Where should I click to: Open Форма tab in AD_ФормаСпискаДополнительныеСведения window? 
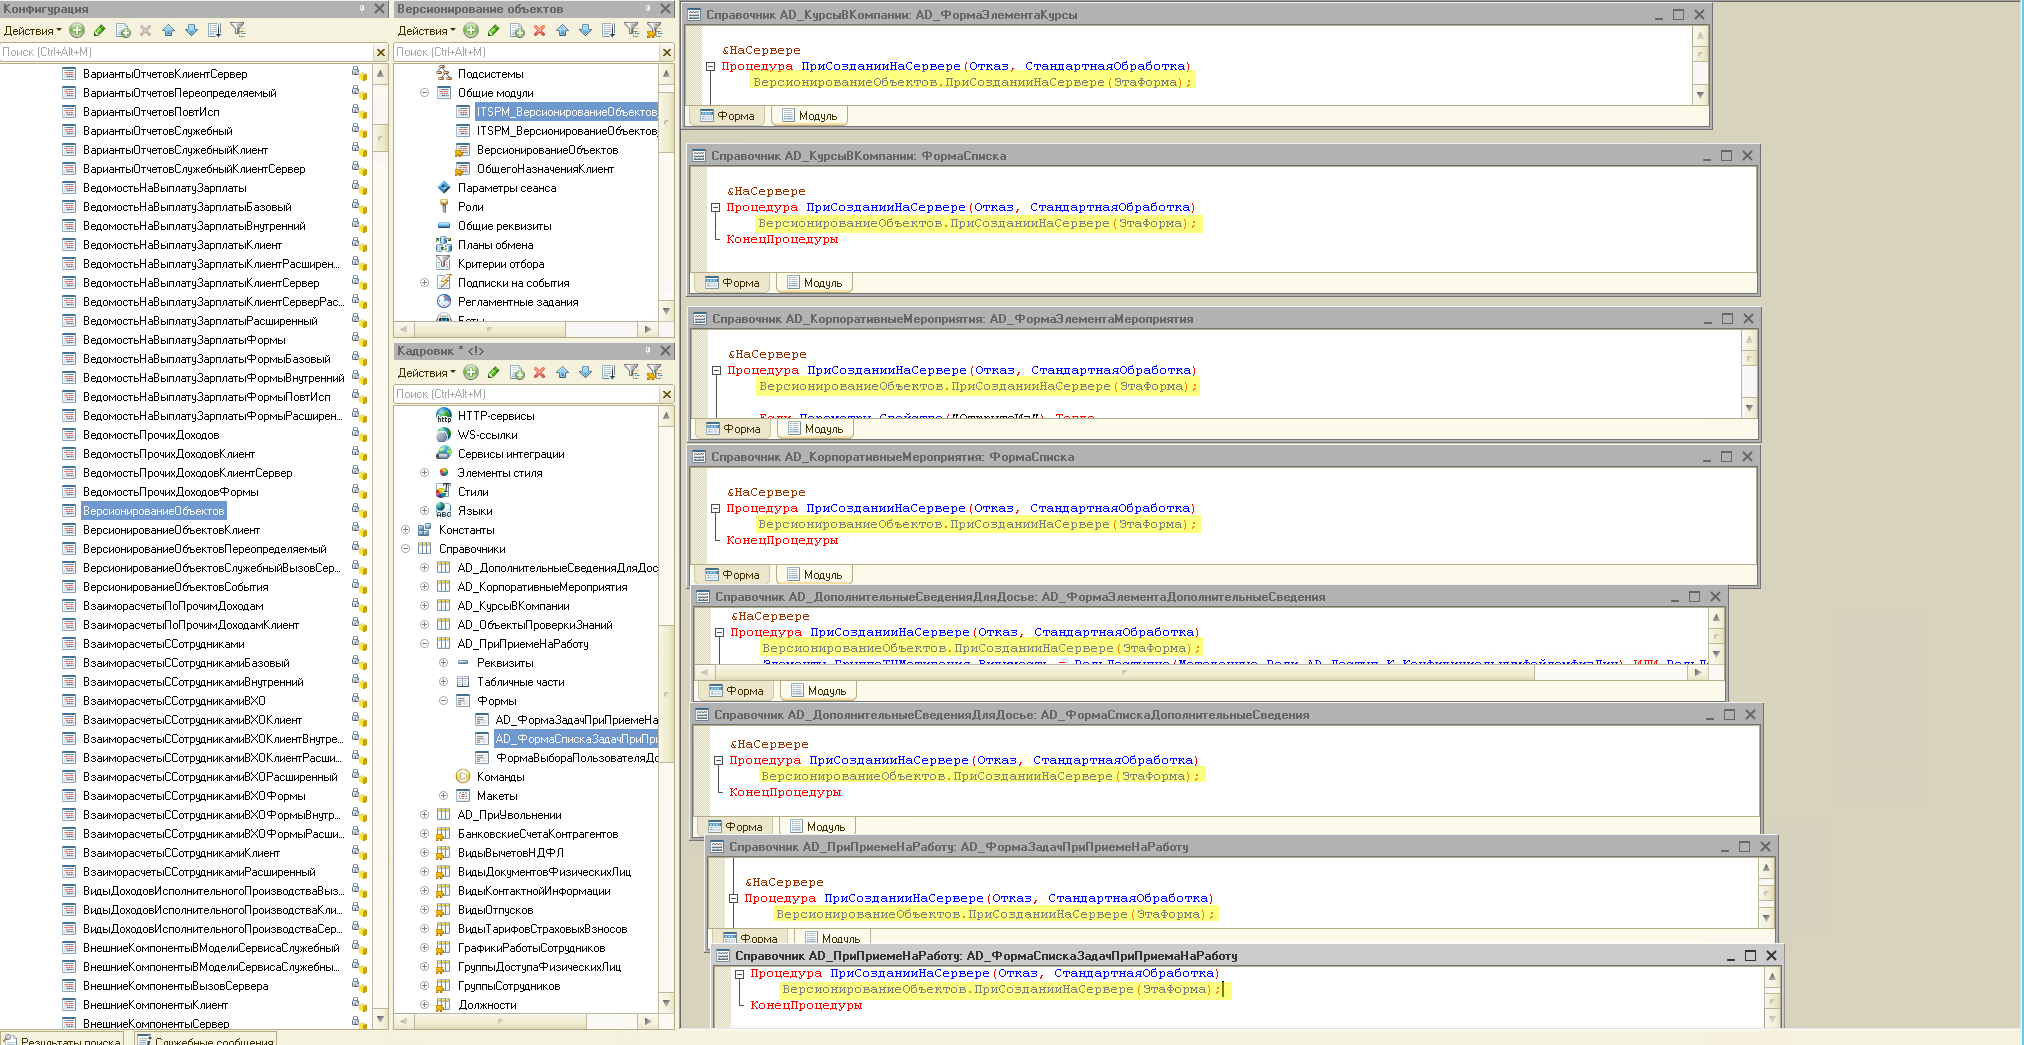[x=735, y=827]
